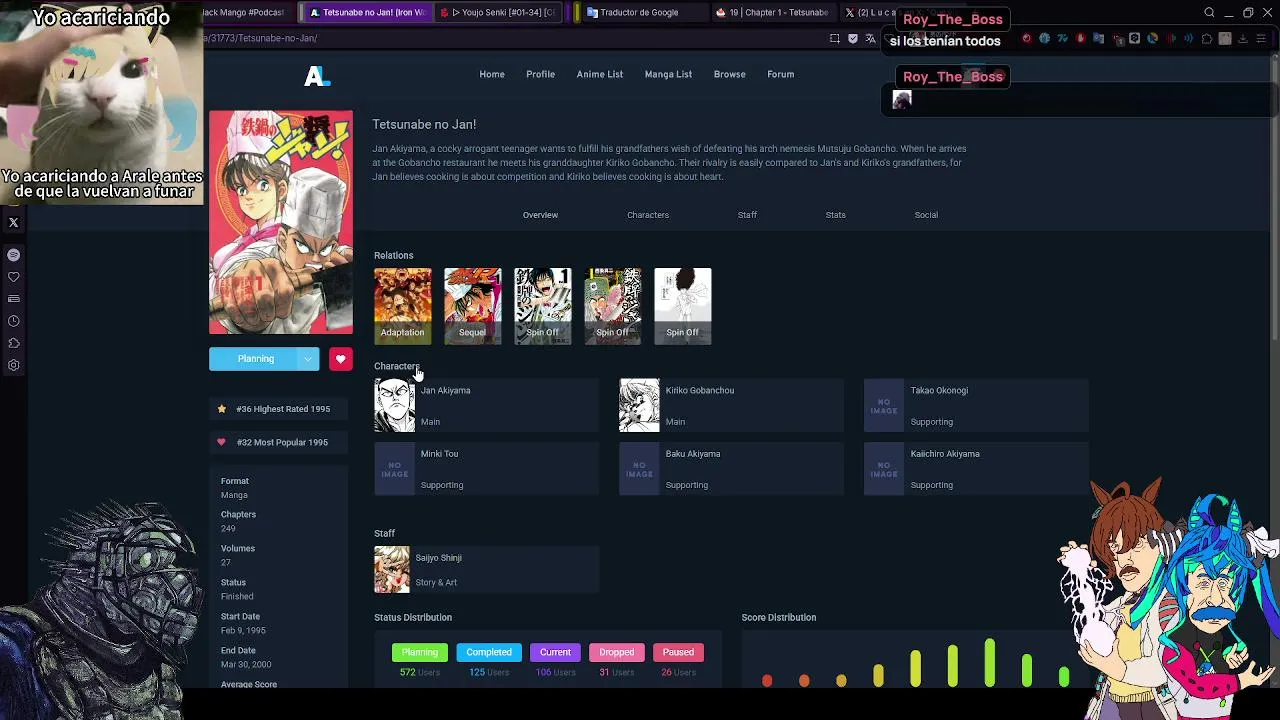Switch to the Stats tab

pos(836,215)
